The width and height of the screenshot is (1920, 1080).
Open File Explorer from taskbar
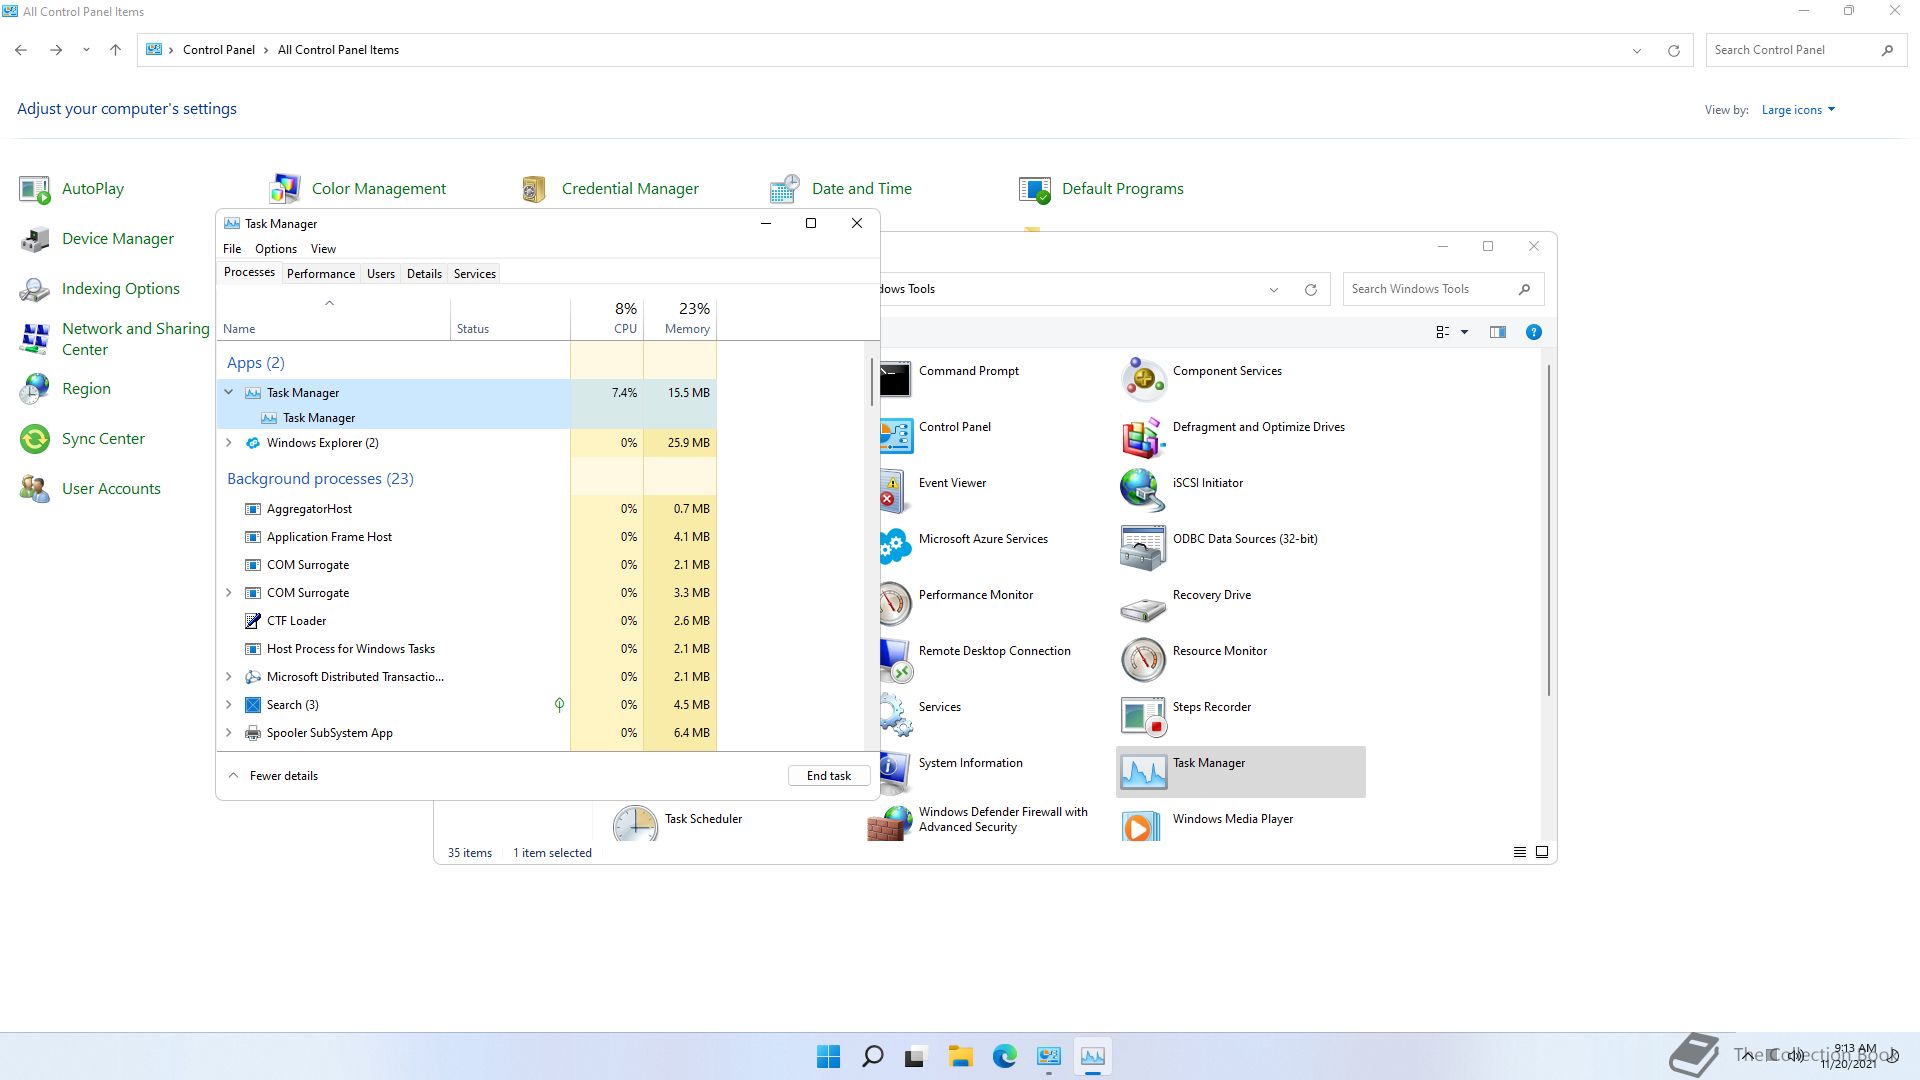coord(960,1056)
